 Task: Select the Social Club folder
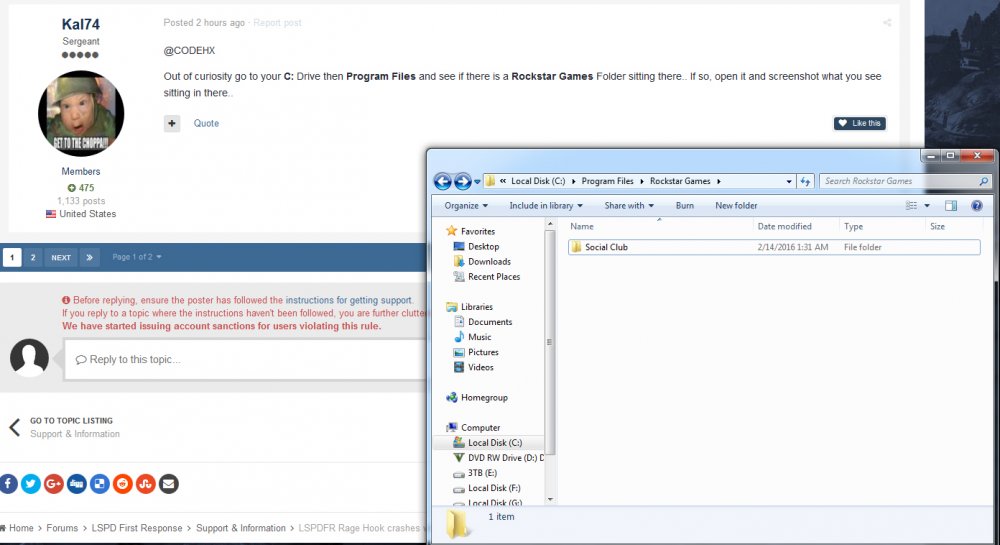(774, 247)
